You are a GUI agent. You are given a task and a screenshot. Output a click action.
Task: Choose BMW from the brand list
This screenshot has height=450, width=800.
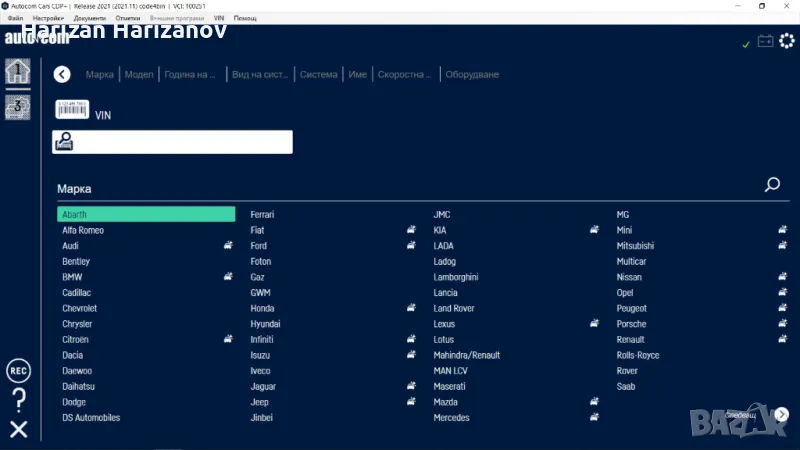[72, 277]
